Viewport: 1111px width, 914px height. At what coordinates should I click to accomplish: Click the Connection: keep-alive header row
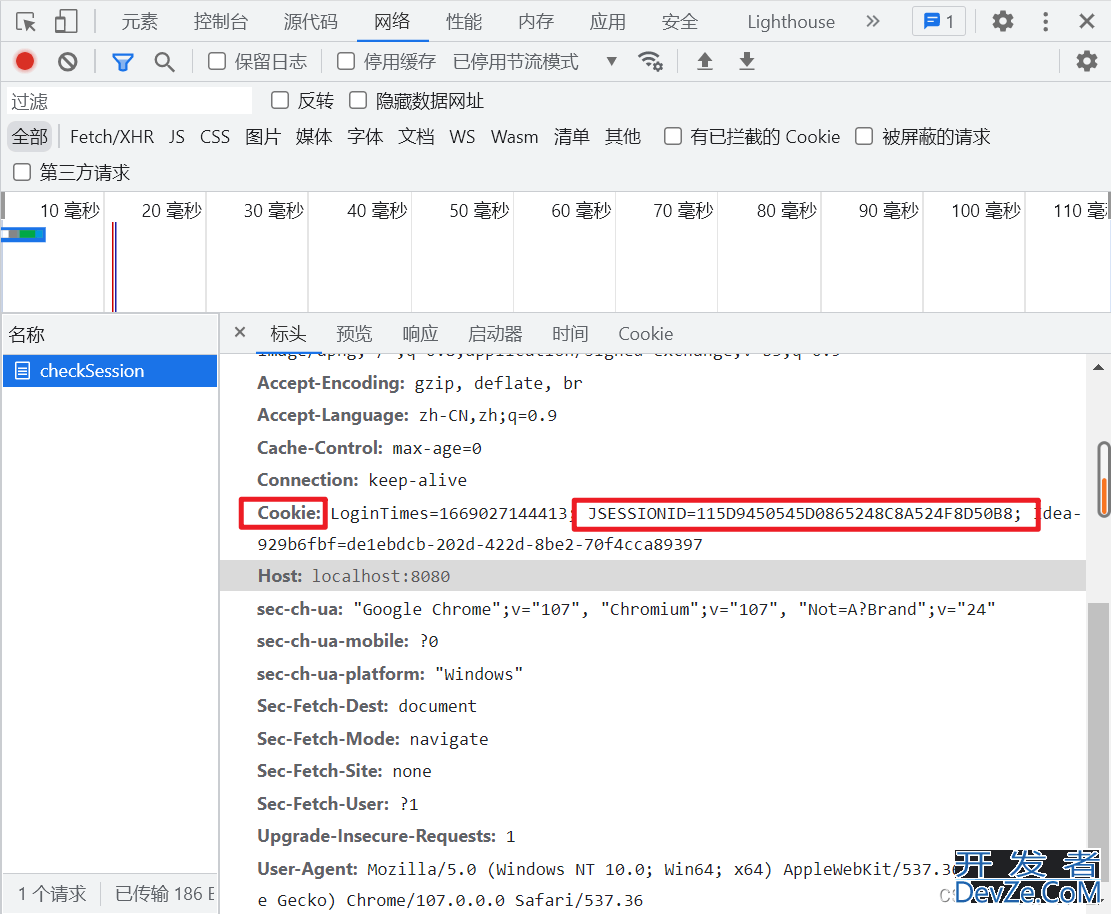click(653, 480)
